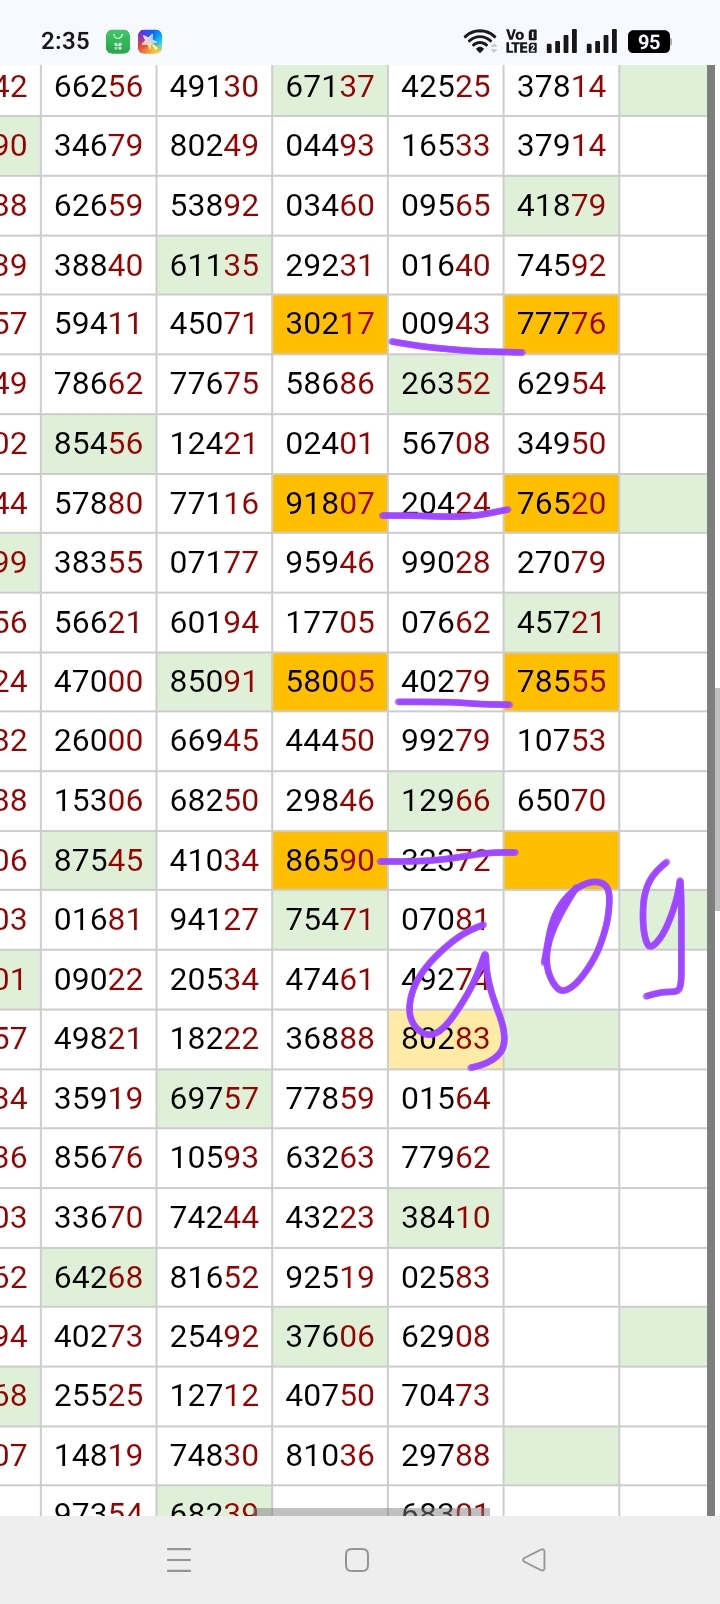Select the cell showing 91807

coord(330,503)
